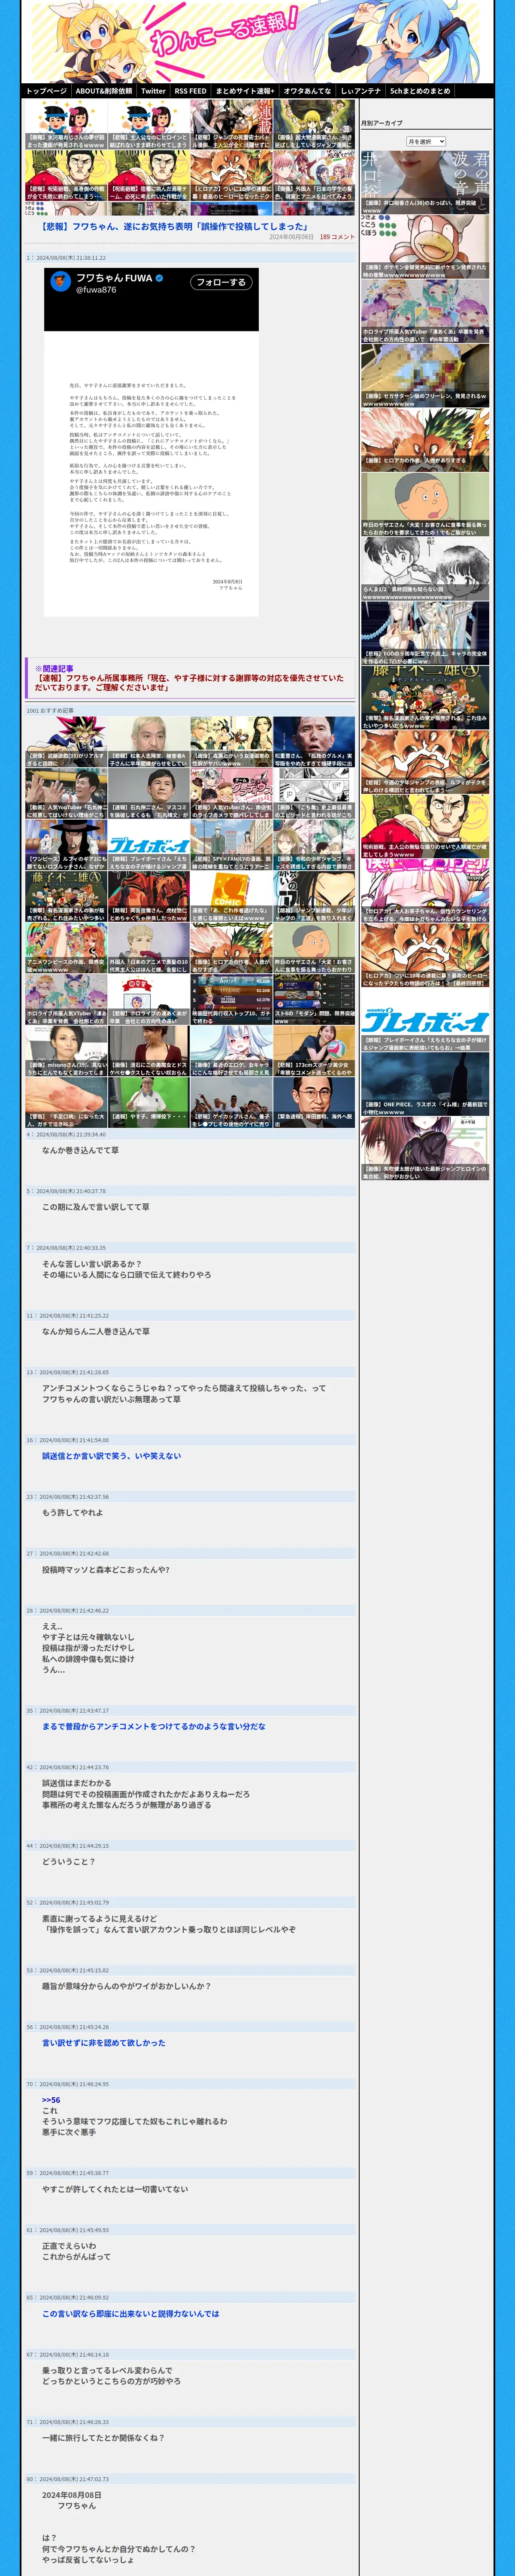515x2576 pixels.
Task: Open the @fuwa876 handle in the tweet
Action: coord(96,290)
